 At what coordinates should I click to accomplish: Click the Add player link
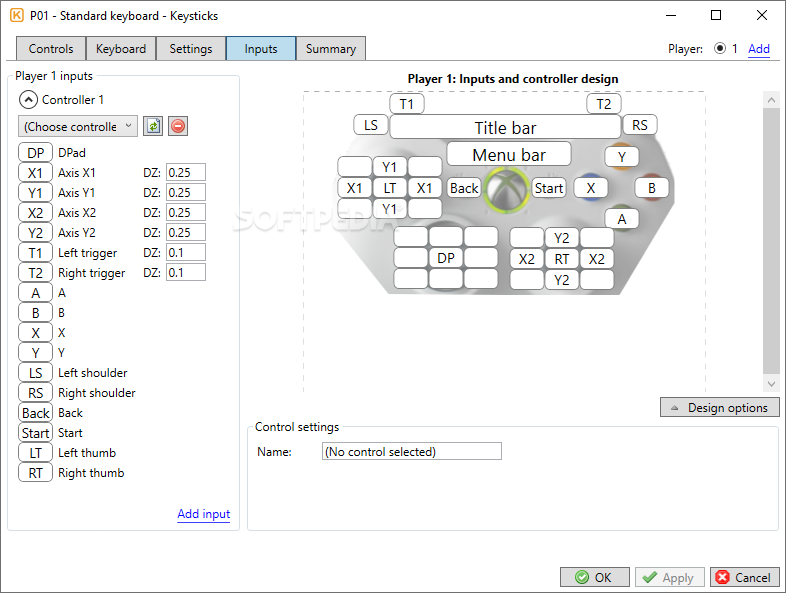[x=758, y=49]
